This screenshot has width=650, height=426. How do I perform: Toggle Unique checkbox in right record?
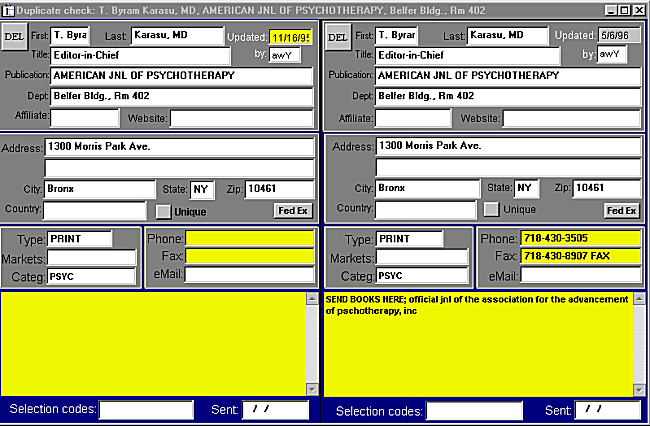pyautogui.click(x=491, y=210)
